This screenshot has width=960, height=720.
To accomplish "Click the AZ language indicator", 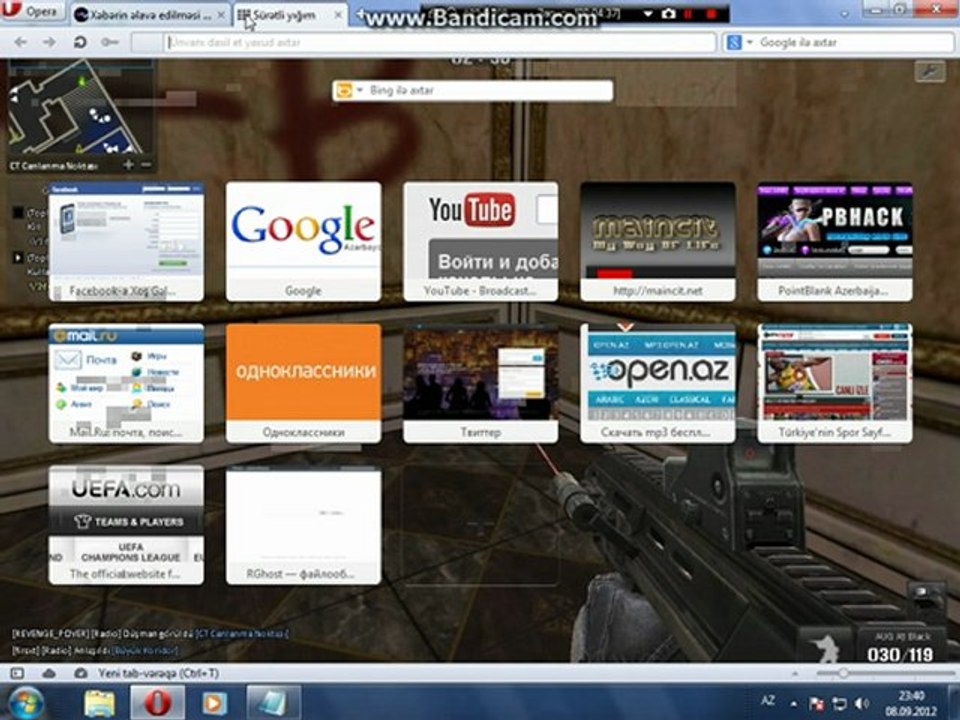I will pyautogui.click(x=768, y=701).
